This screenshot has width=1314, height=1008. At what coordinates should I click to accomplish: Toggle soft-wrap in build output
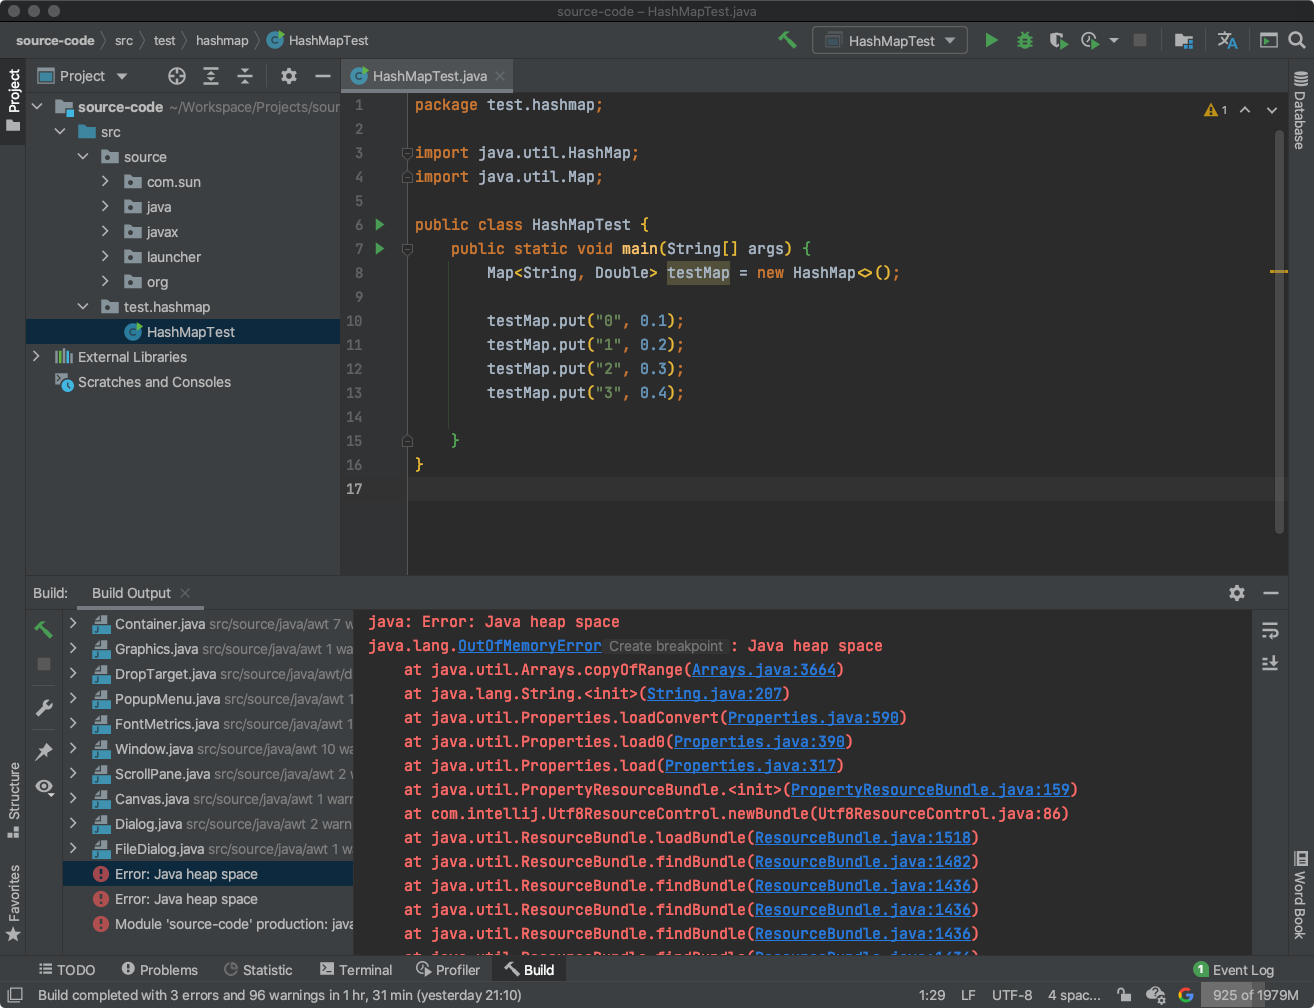(x=1270, y=630)
